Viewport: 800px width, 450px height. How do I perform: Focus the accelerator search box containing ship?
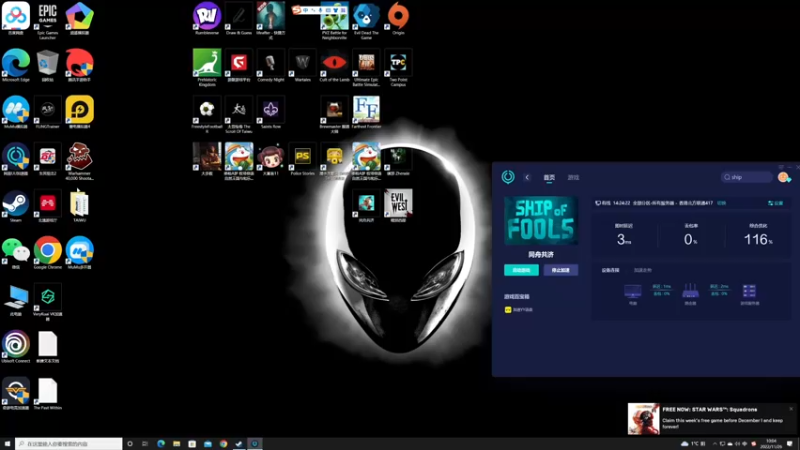coord(746,177)
